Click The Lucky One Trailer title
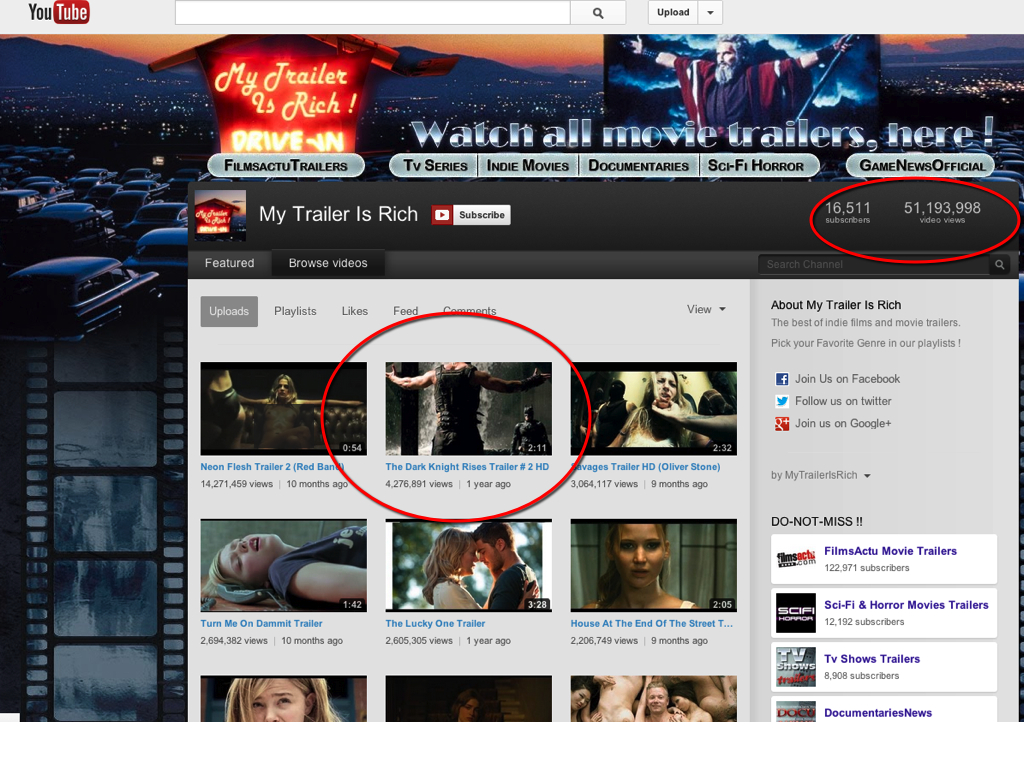This screenshot has height=768, width=1024. click(435, 624)
